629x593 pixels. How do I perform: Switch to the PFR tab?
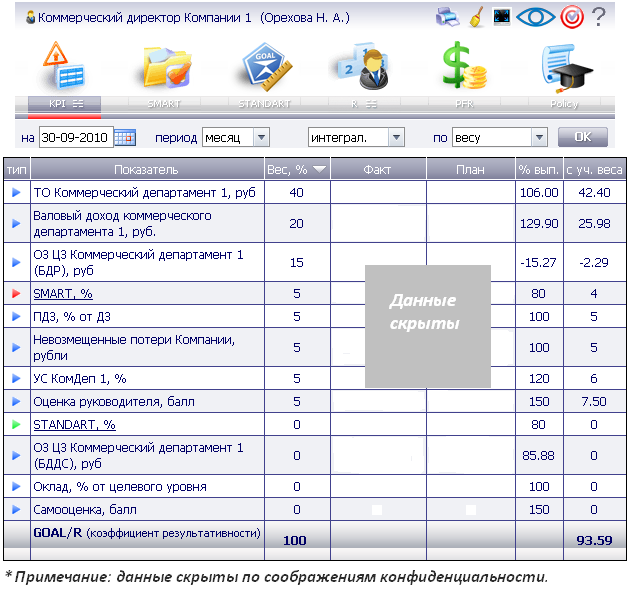coord(464,104)
